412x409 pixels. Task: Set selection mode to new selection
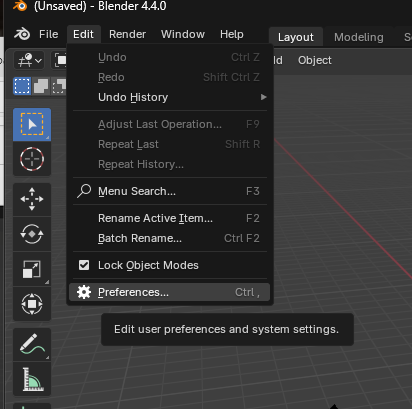pyautogui.click(x=22, y=86)
